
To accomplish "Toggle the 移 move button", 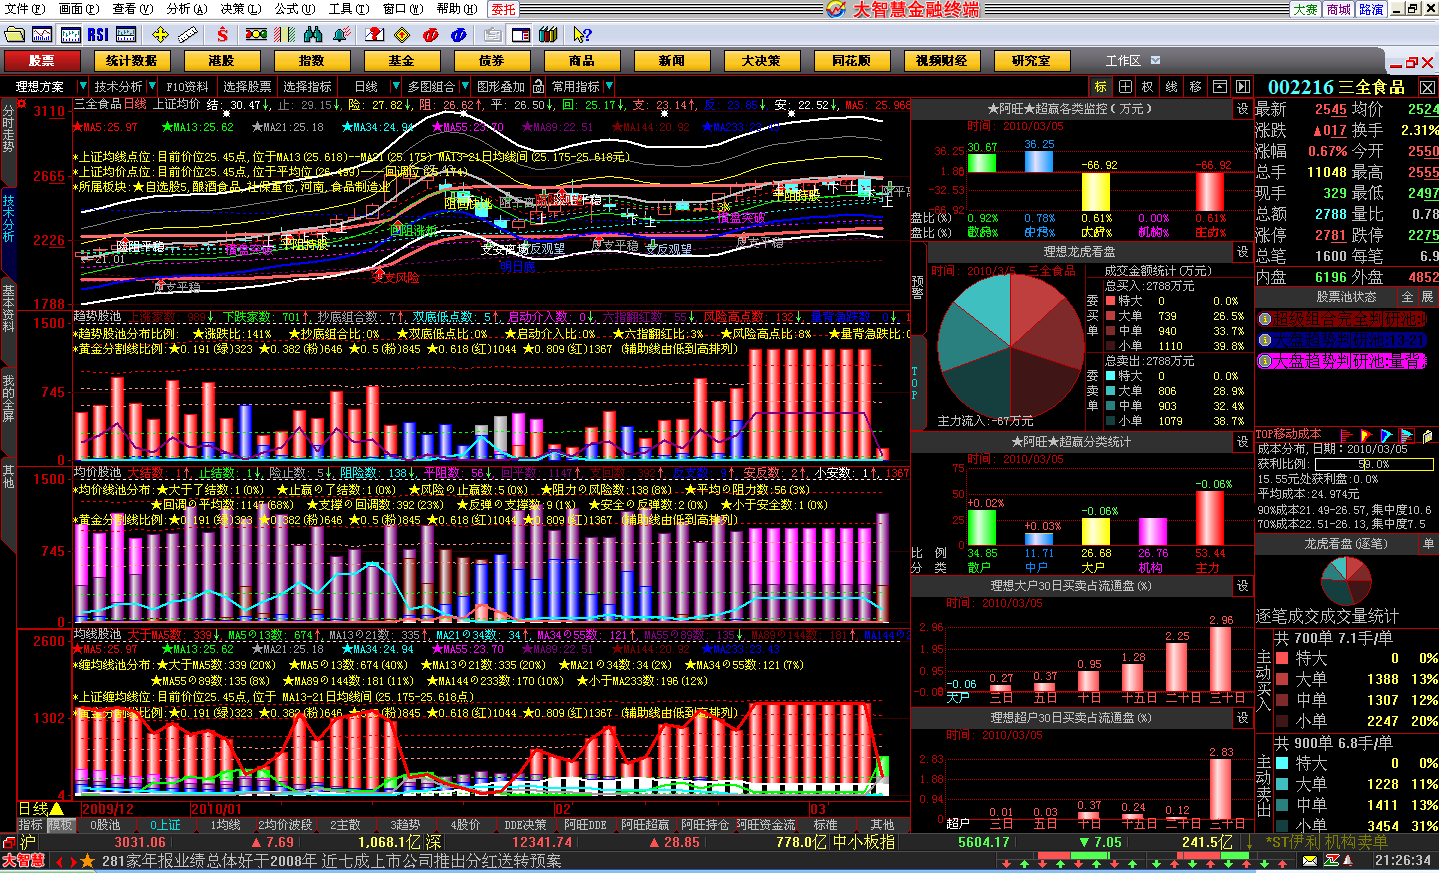I will [x=1195, y=87].
